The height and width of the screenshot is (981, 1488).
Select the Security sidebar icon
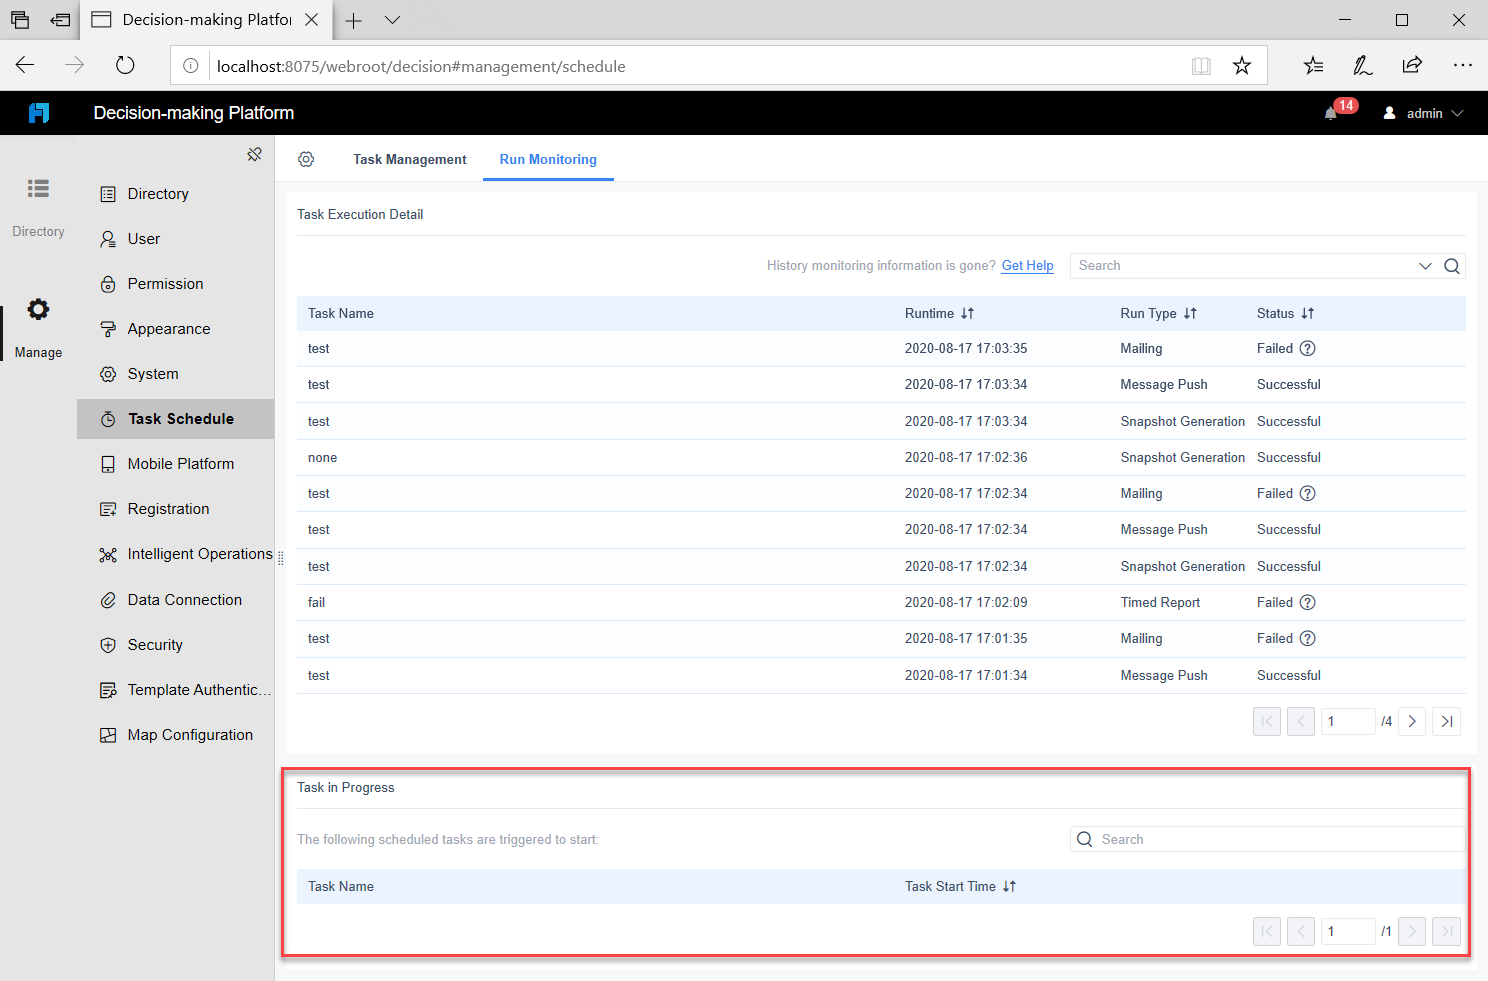click(108, 644)
